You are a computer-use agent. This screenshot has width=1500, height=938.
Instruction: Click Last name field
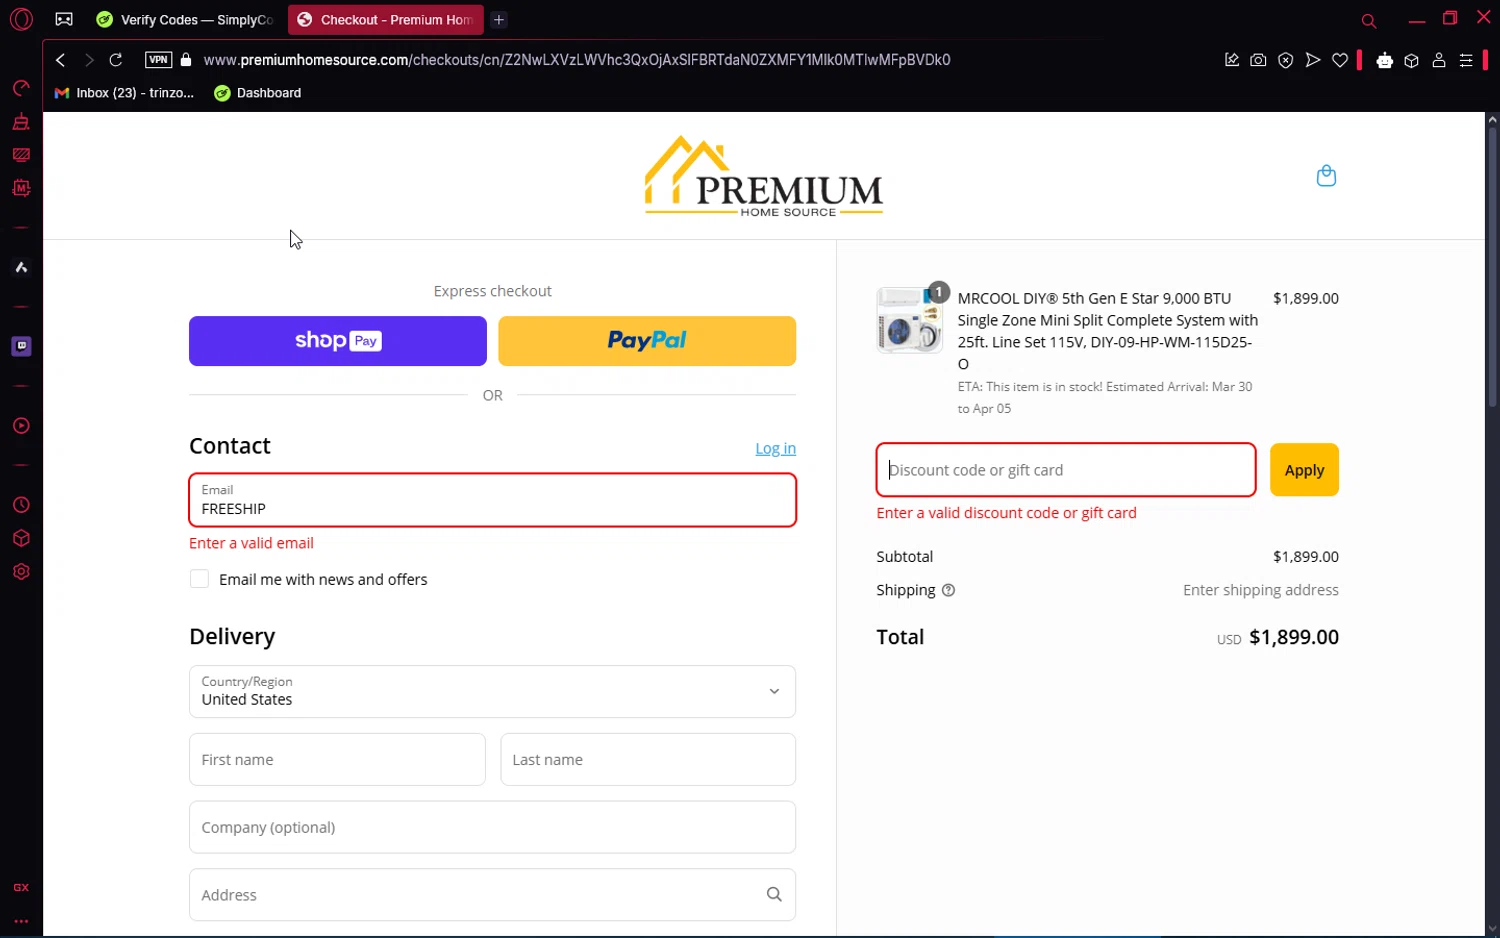pyautogui.click(x=648, y=760)
